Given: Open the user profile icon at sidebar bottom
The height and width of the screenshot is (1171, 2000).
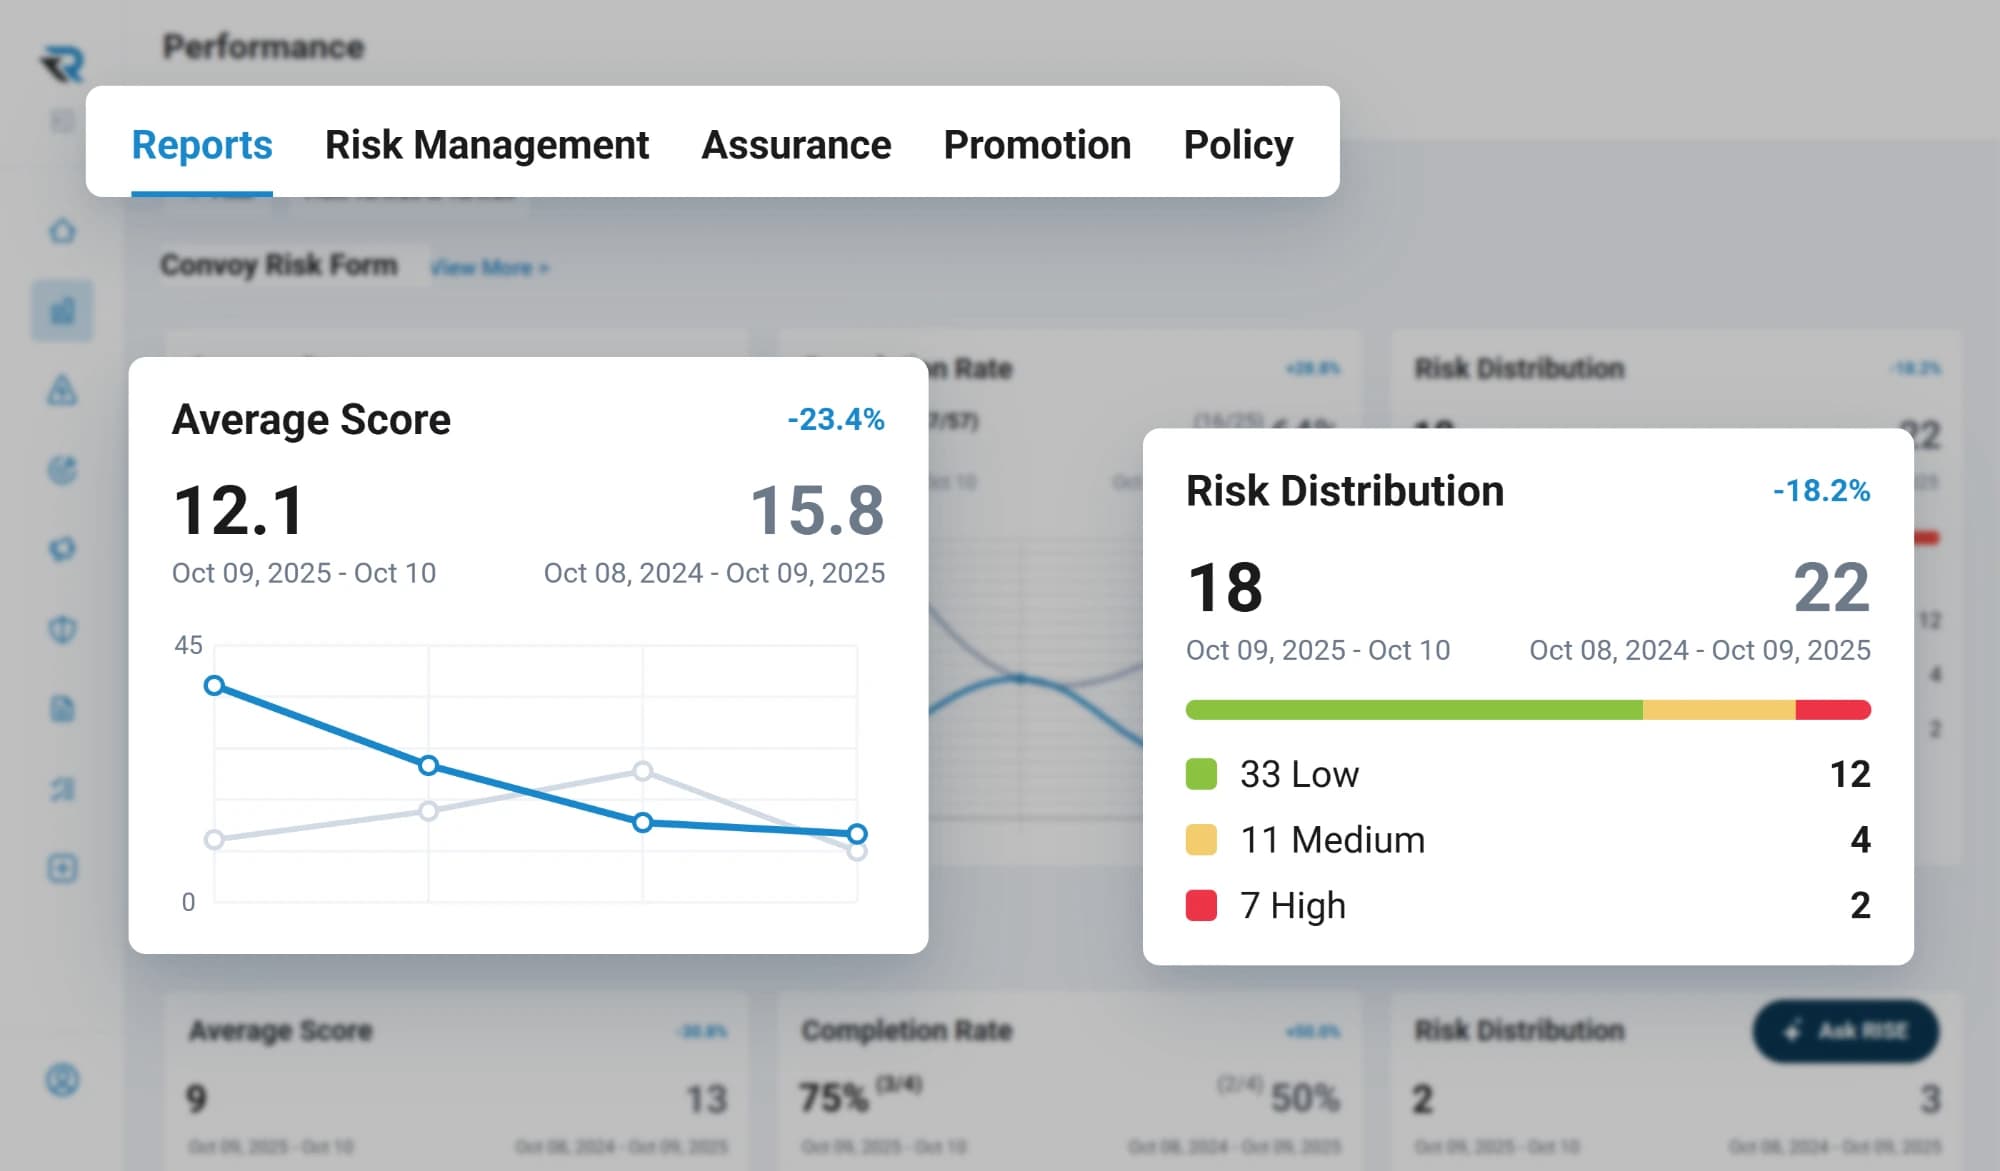Looking at the screenshot, I should [62, 1080].
